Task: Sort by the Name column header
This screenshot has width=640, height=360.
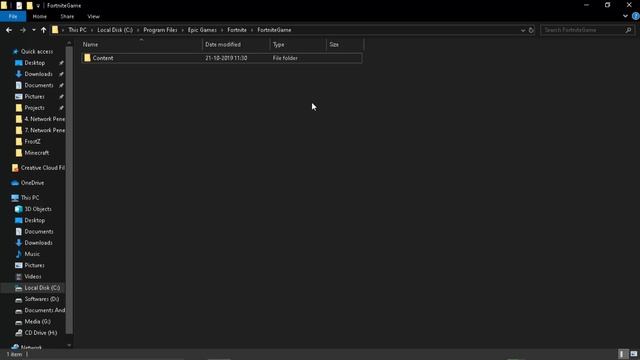Action: (x=141, y=44)
